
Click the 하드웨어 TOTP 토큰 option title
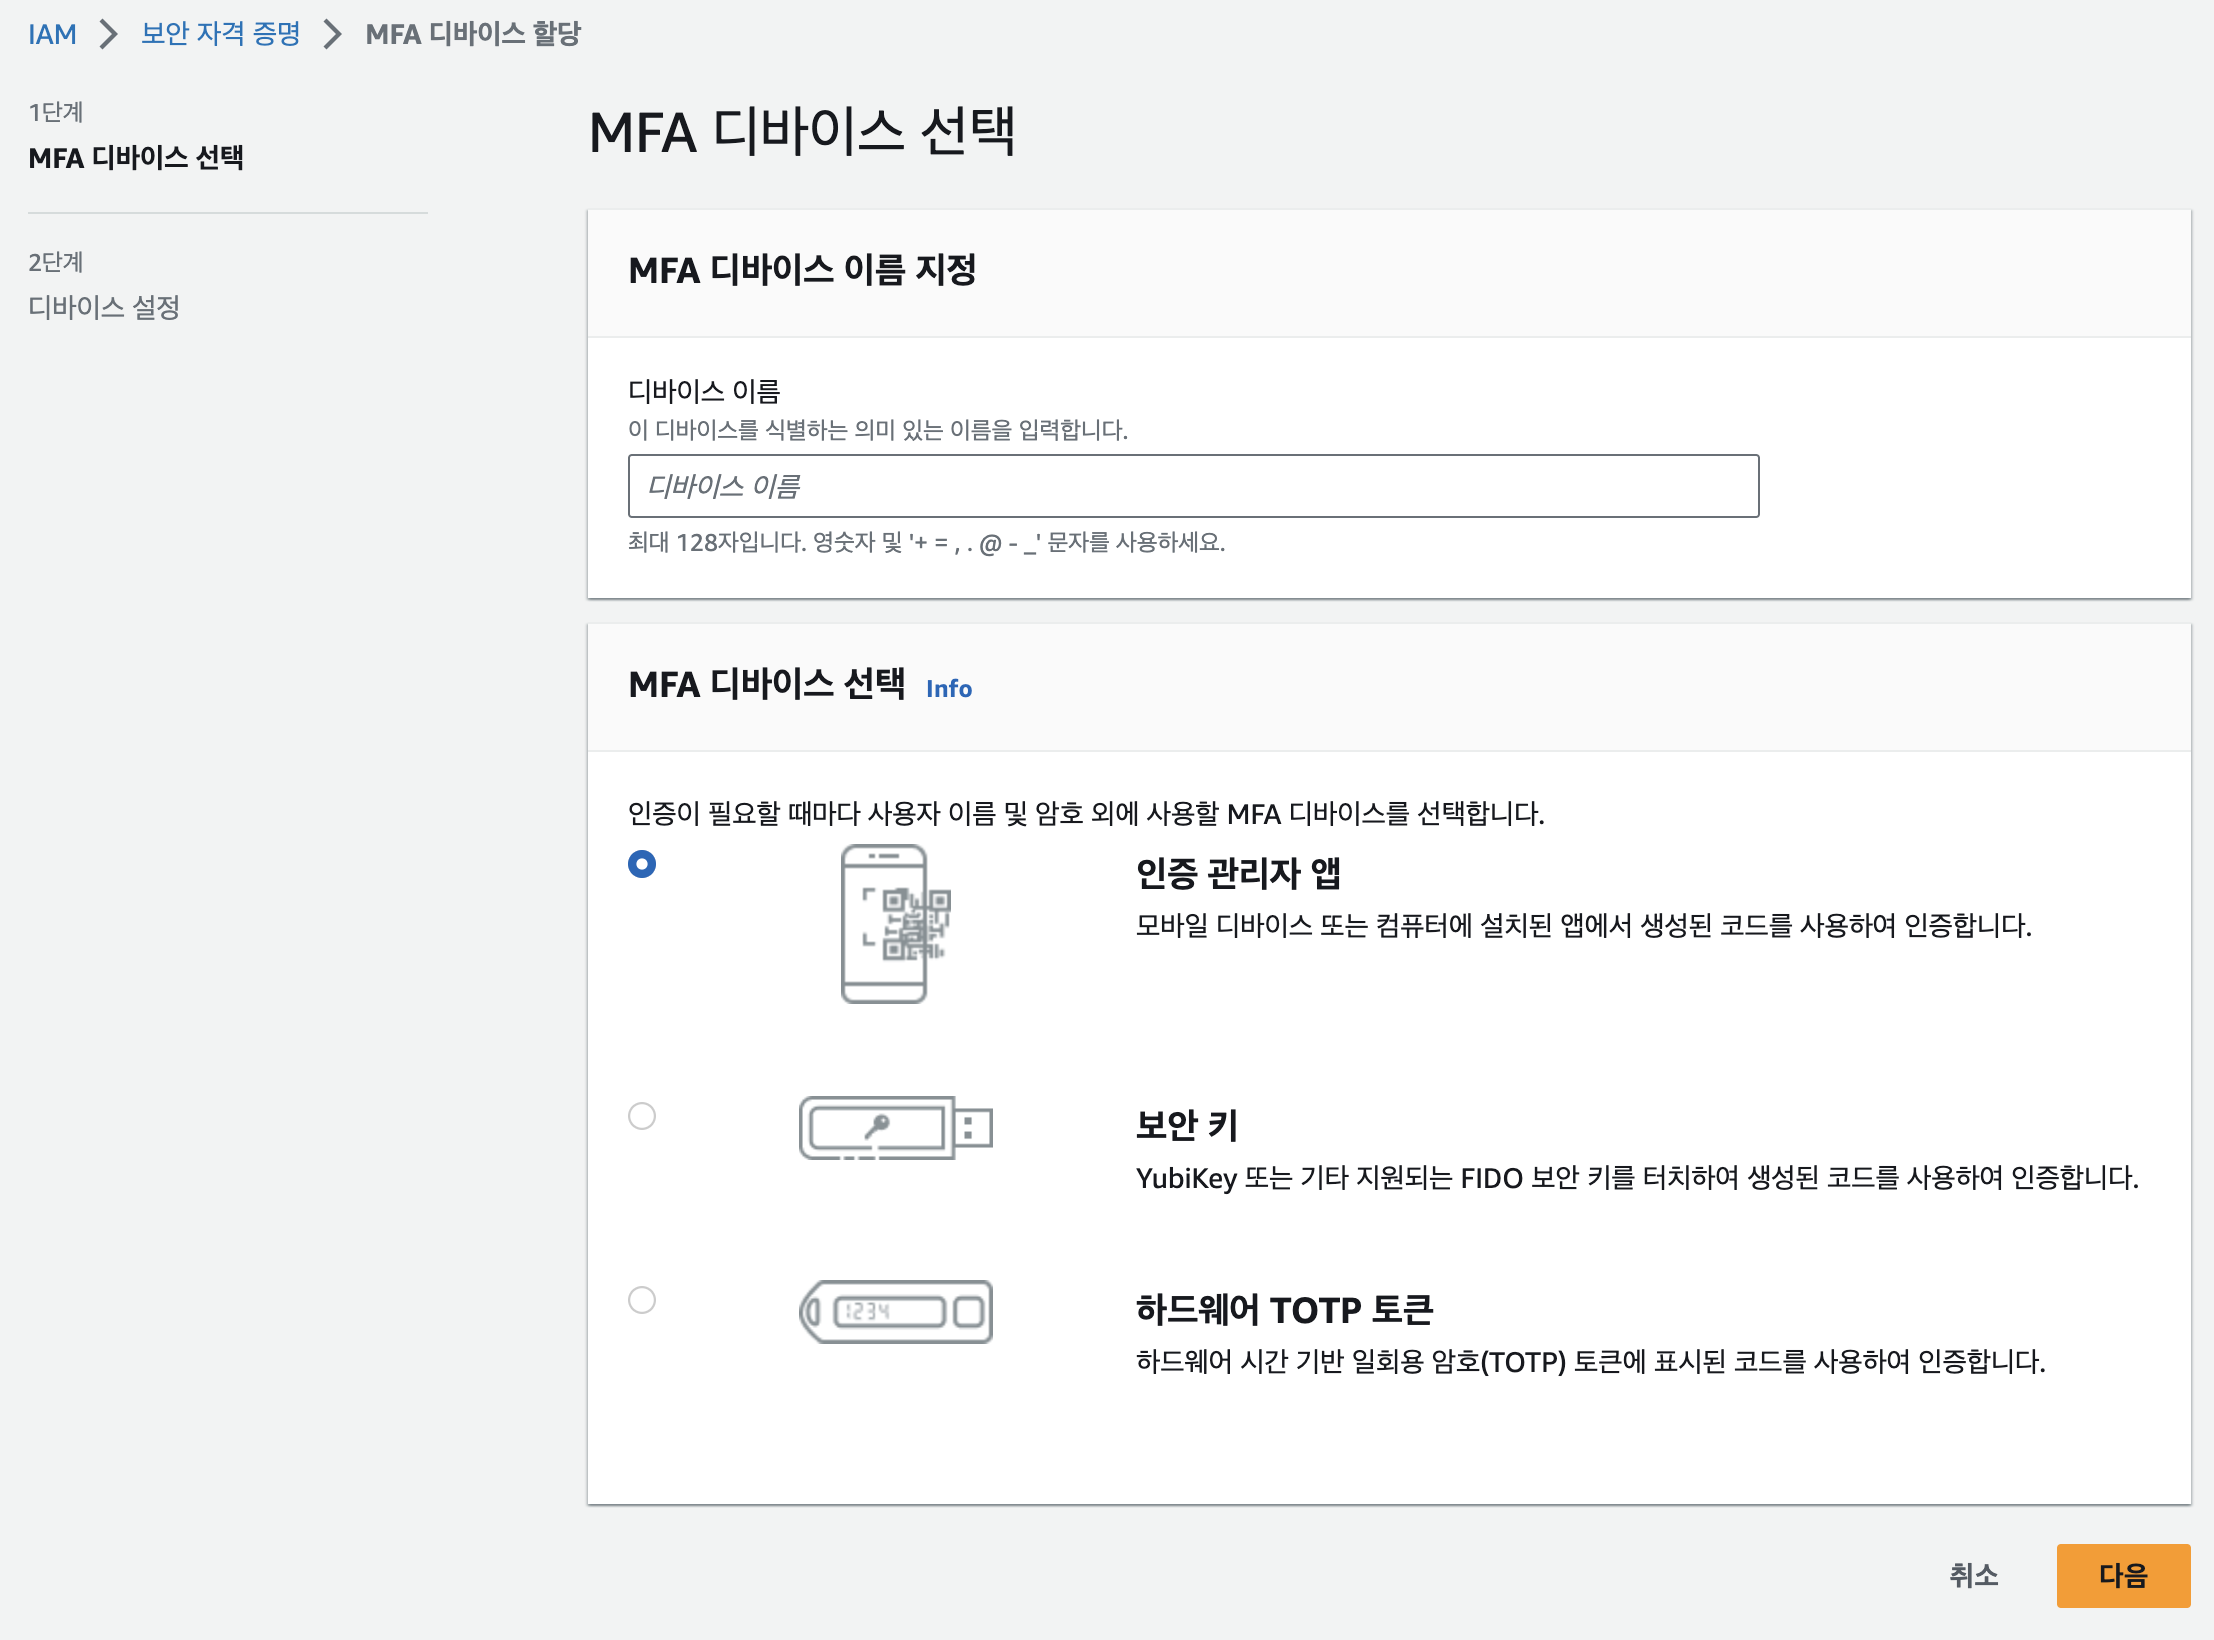coord(1284,1309)
